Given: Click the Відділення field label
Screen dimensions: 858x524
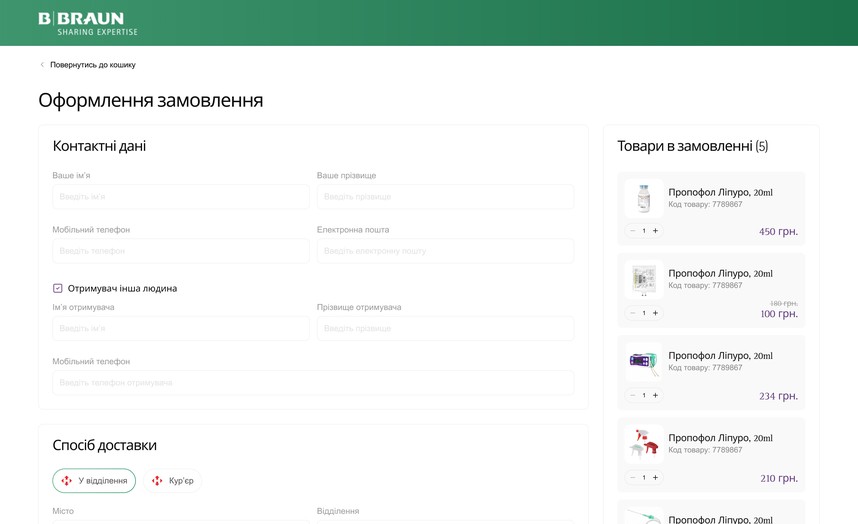Looking at the screenshot, I should (x=338, y=511).
